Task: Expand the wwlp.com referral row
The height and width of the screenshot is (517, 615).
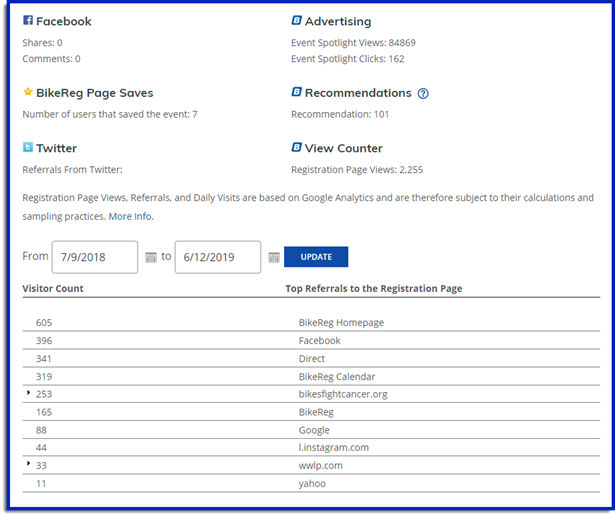Action: point(28,464)
